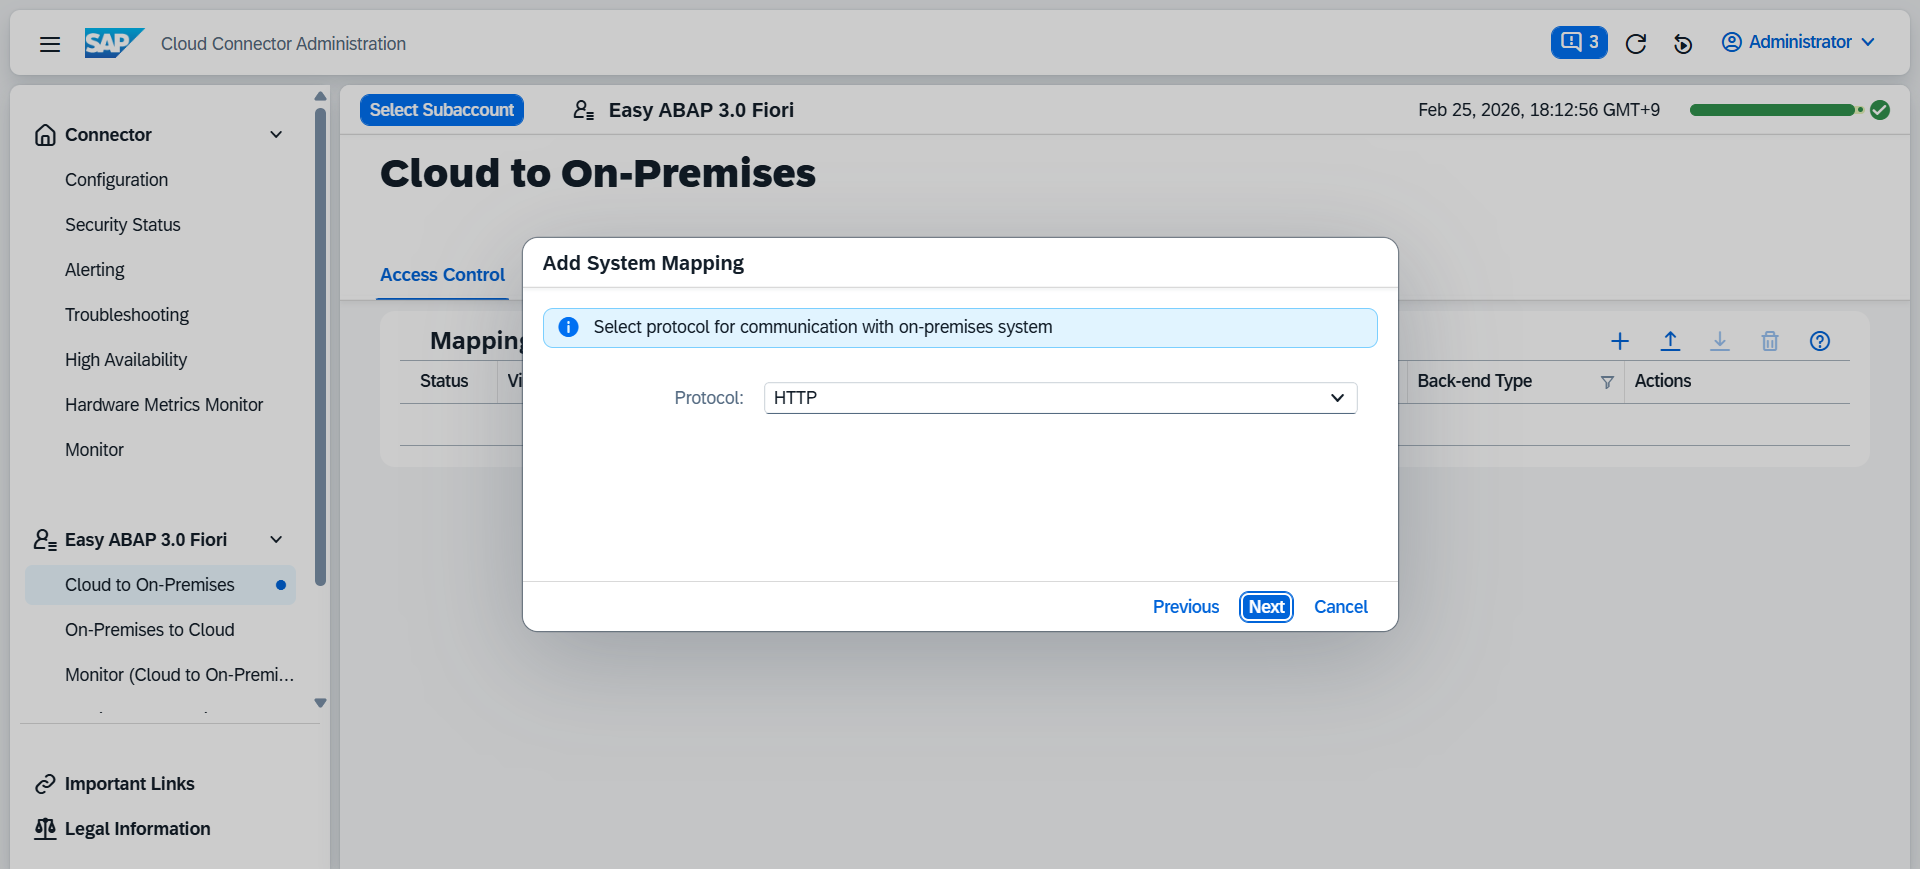Click the Next button in dialog
The height and width of the screenshot is (869, 1920).
1266,607
